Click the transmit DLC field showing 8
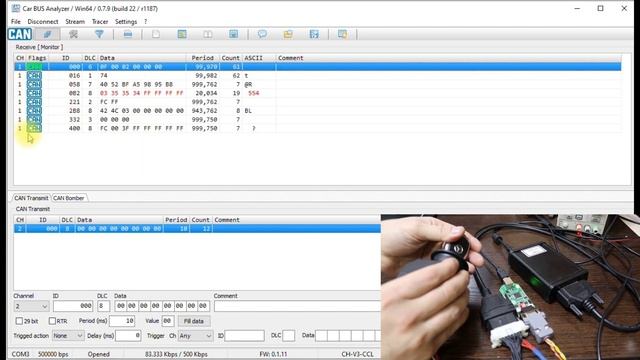 (103, 306)
